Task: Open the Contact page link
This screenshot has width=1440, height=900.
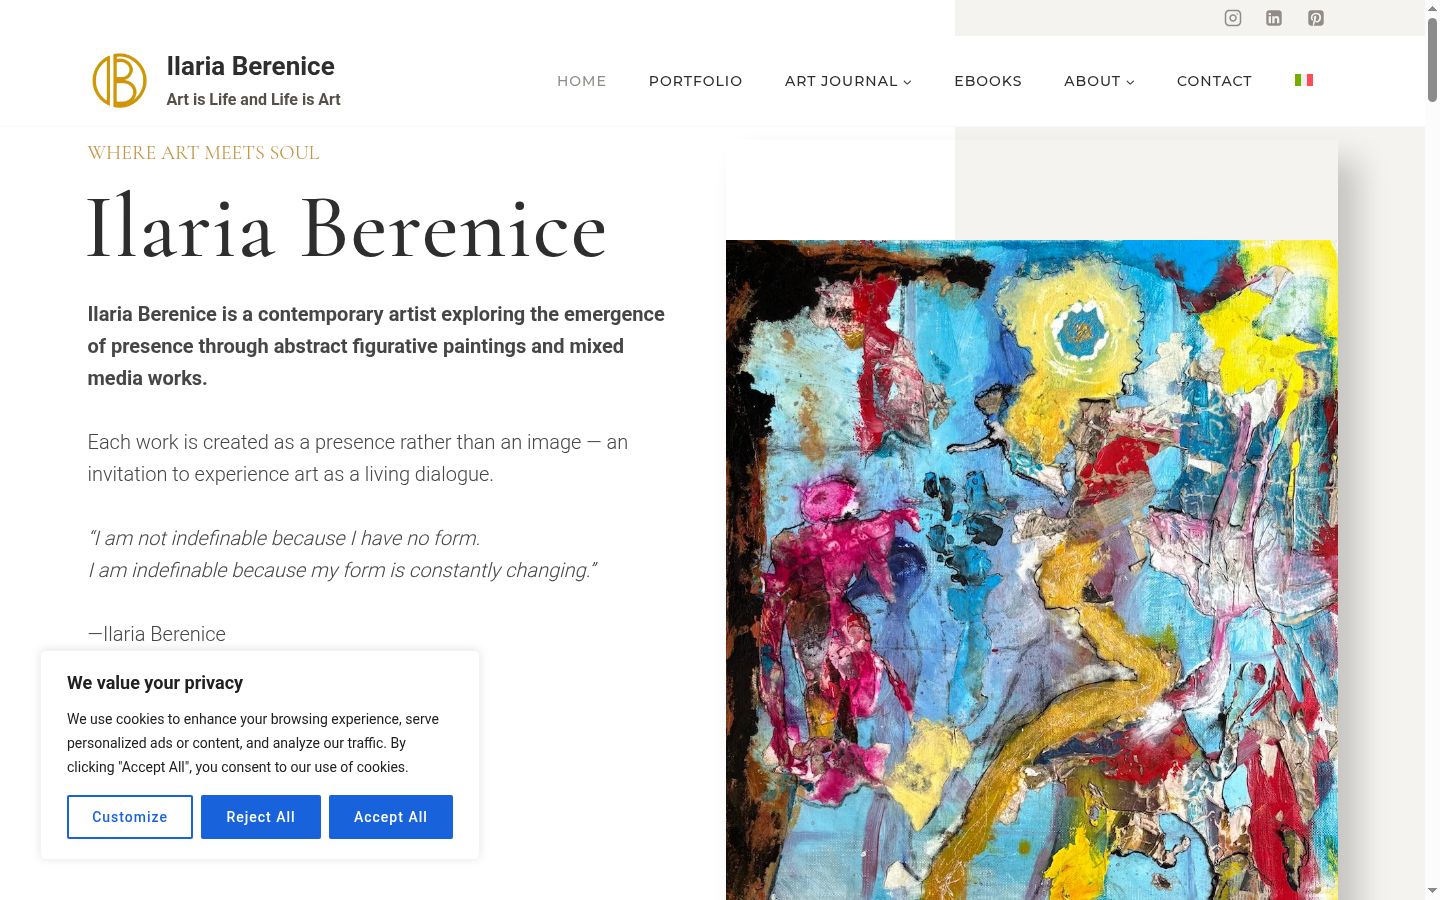Action: [x=1214, y=81]
